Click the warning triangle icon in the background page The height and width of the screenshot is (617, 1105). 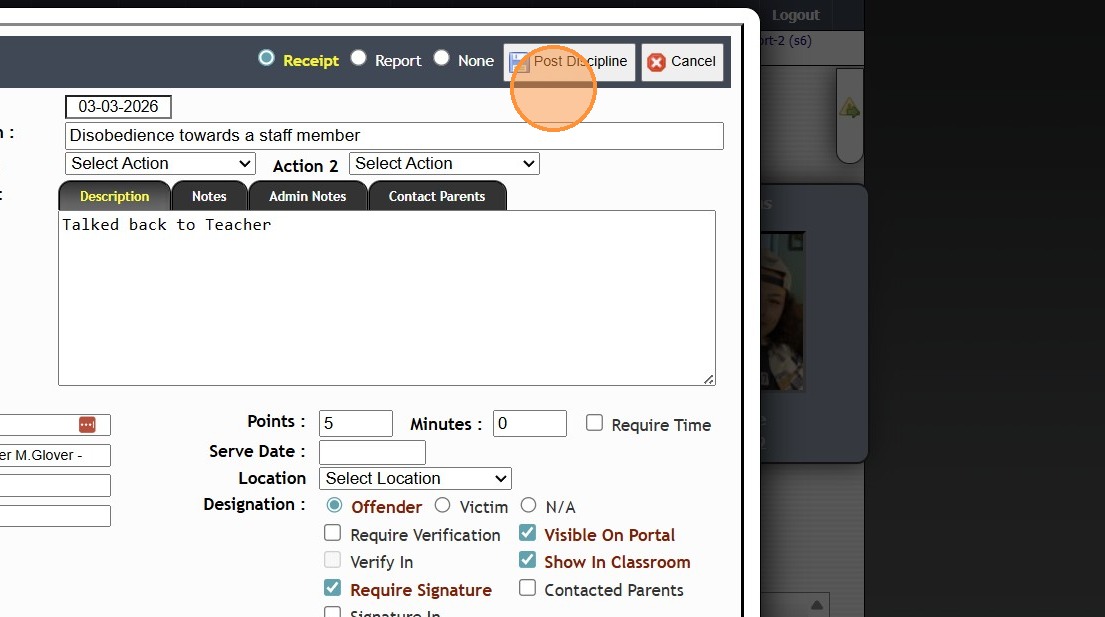(849, 108)
